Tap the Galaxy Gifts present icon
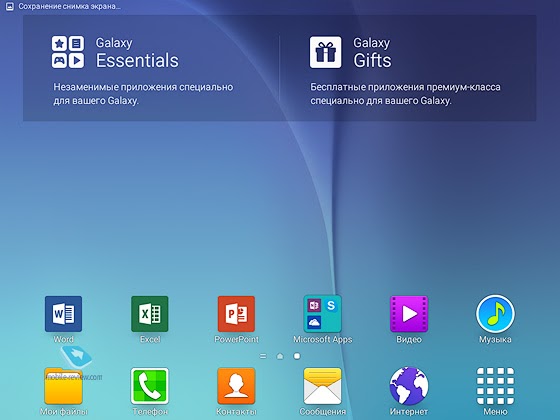Screen dimensions: 560x420 point(325,52)
